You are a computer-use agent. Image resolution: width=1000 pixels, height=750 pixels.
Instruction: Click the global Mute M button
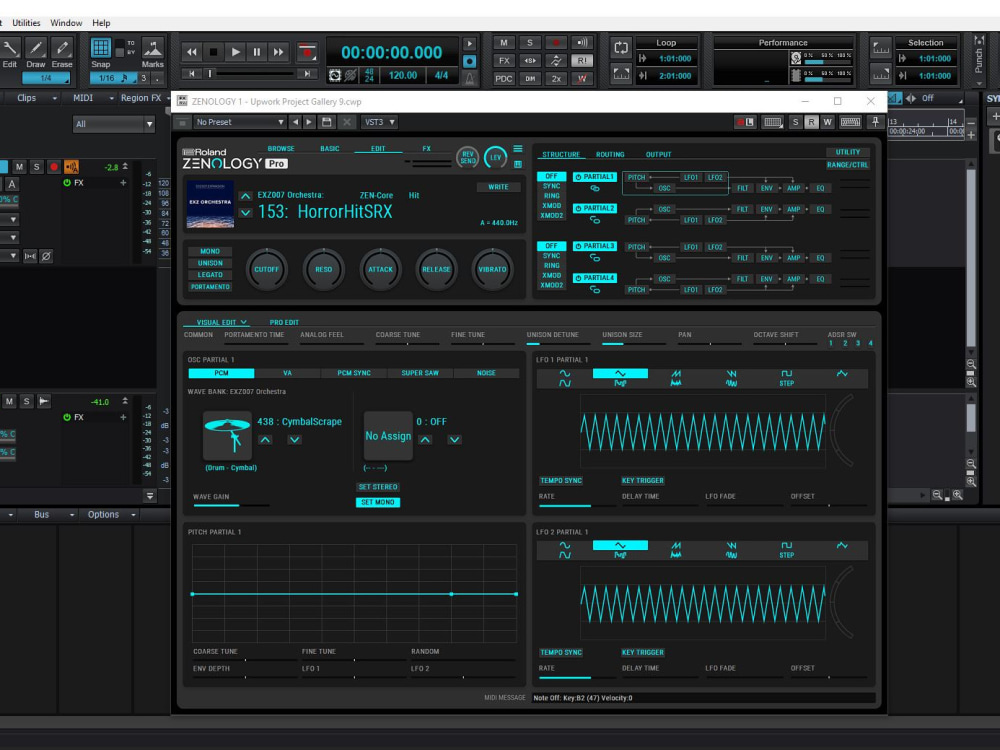point(504,43)
